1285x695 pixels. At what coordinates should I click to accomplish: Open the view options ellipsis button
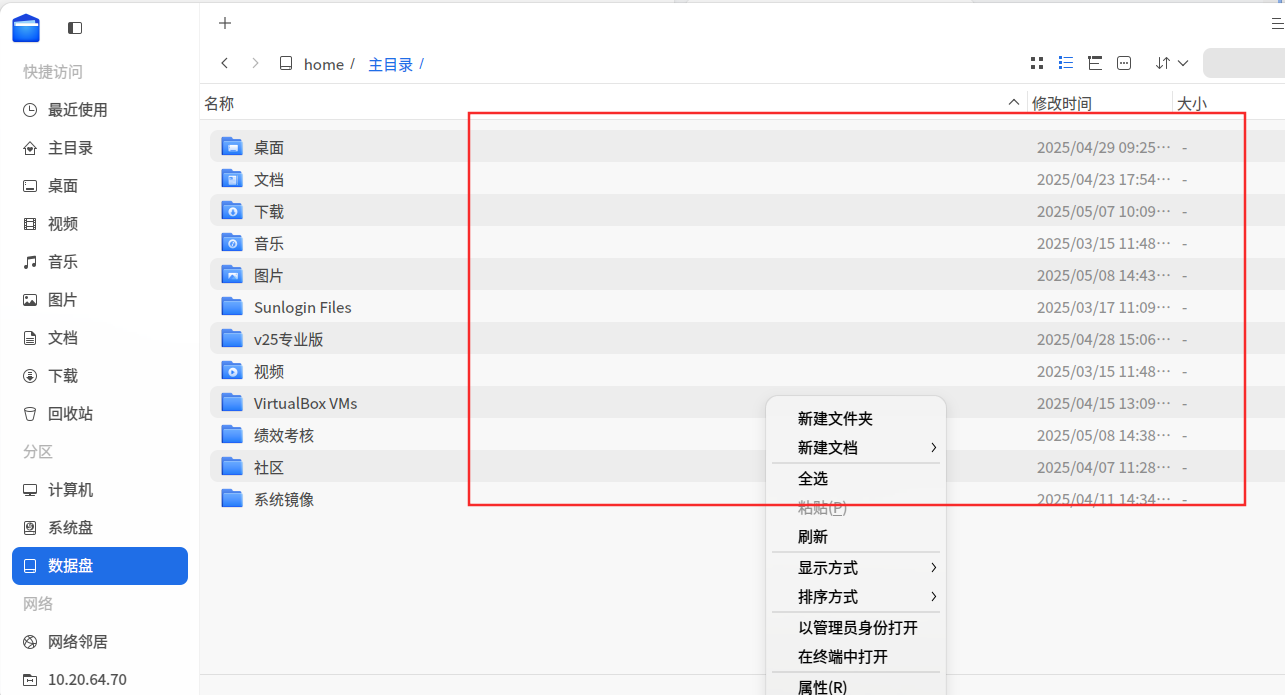pyautogui.click(x=1124, y=63)
